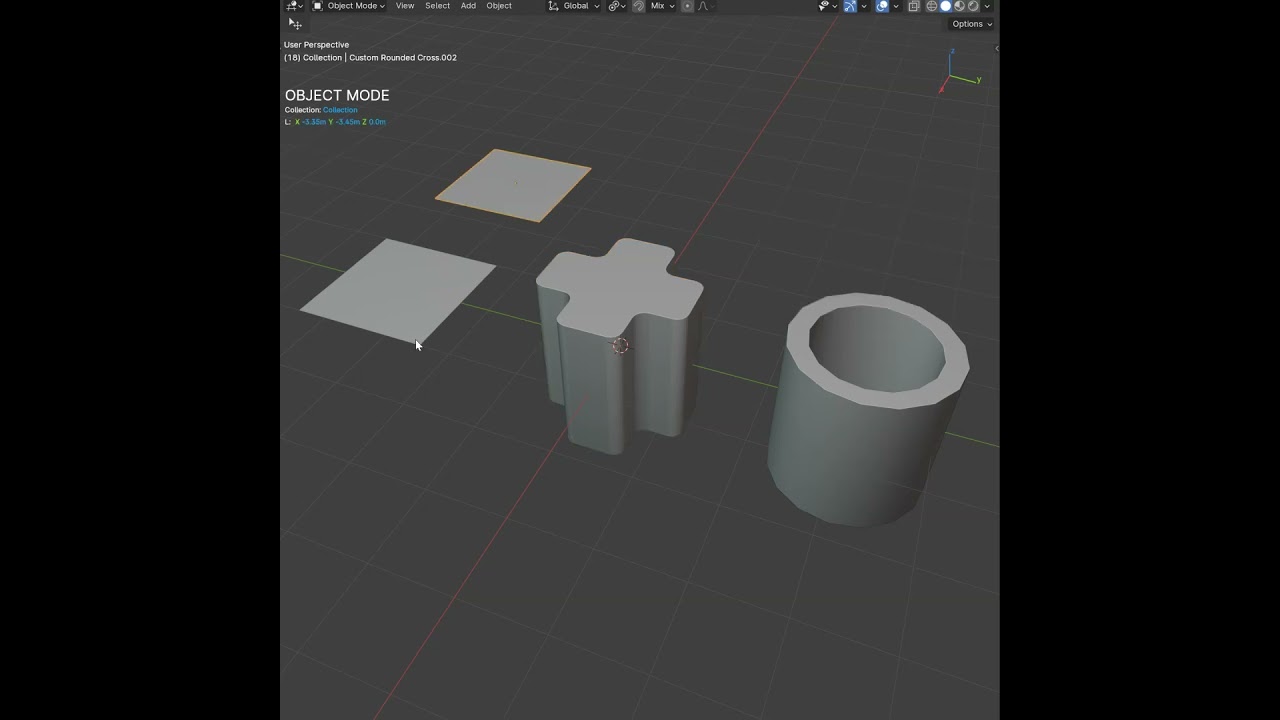
Task: Switch to wireframe shading
Action: pyautogui.click(x=932, y=6)
